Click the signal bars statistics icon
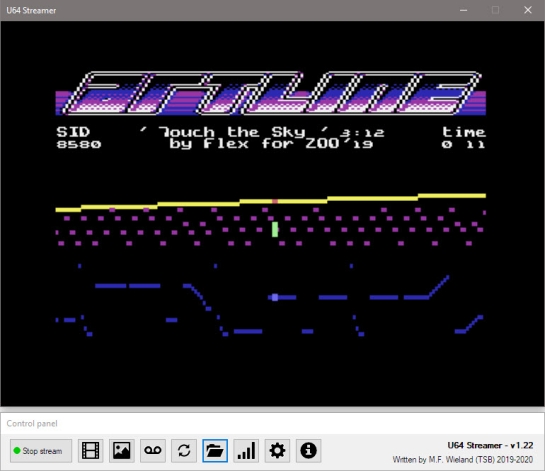 tap(246, 451)
